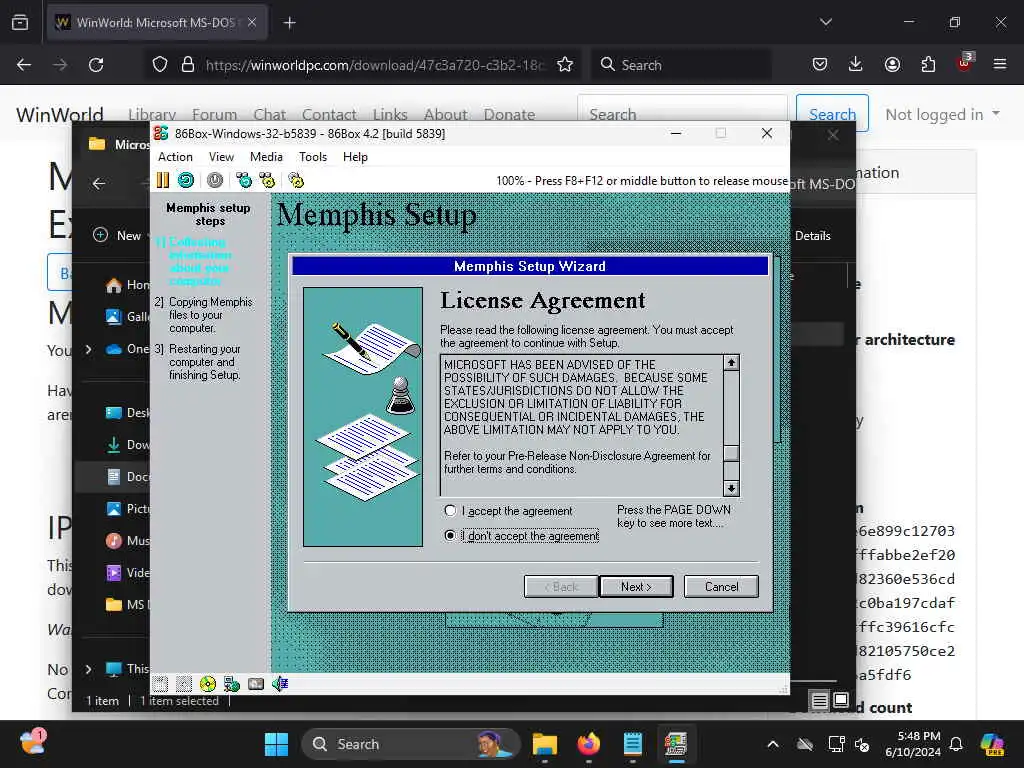Switch File Explorer to large thumbnails view
The image size is (1024, 768).
tap(841, 701)
